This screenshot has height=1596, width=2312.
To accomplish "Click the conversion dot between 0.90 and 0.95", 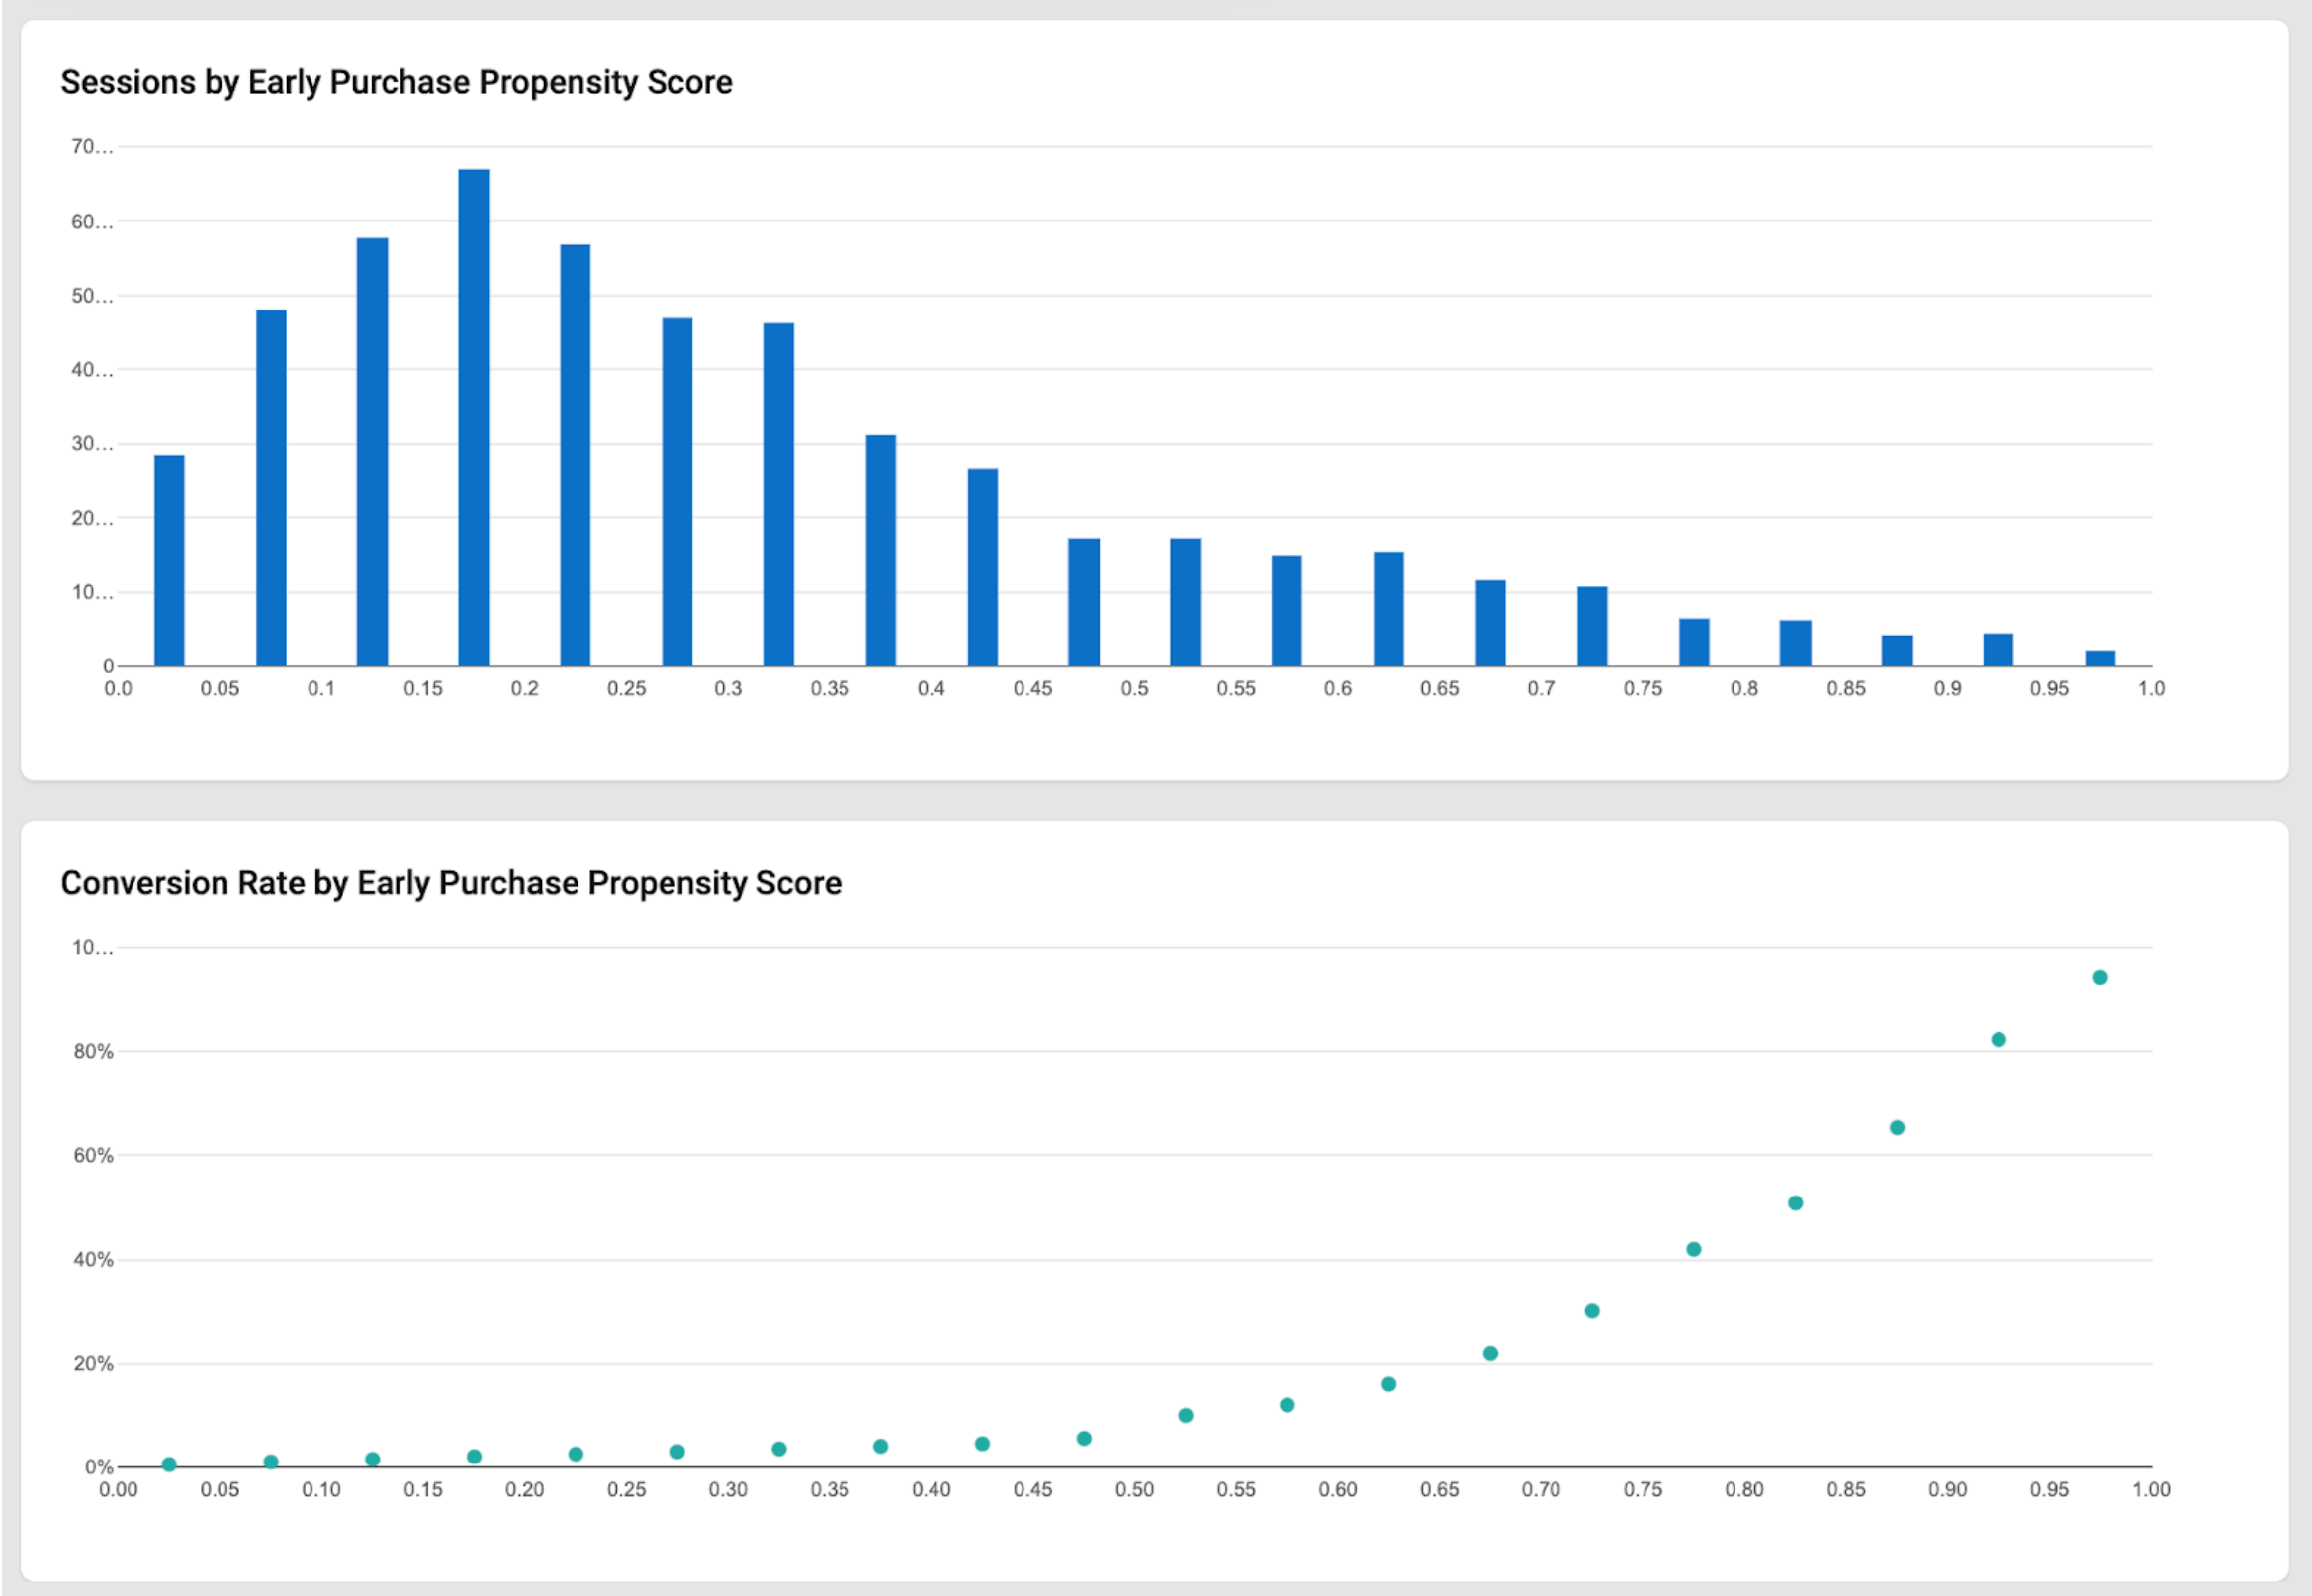I will tap(1999, 1040).
